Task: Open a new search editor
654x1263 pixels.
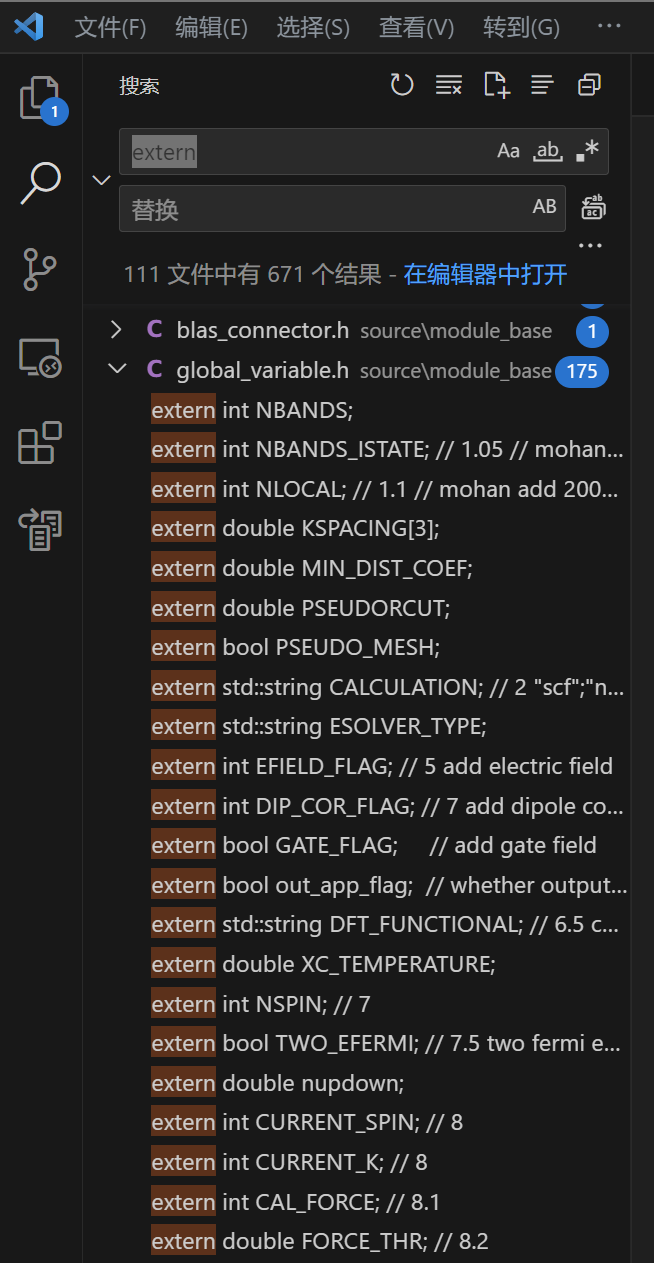Action: (x=496, y=86)
